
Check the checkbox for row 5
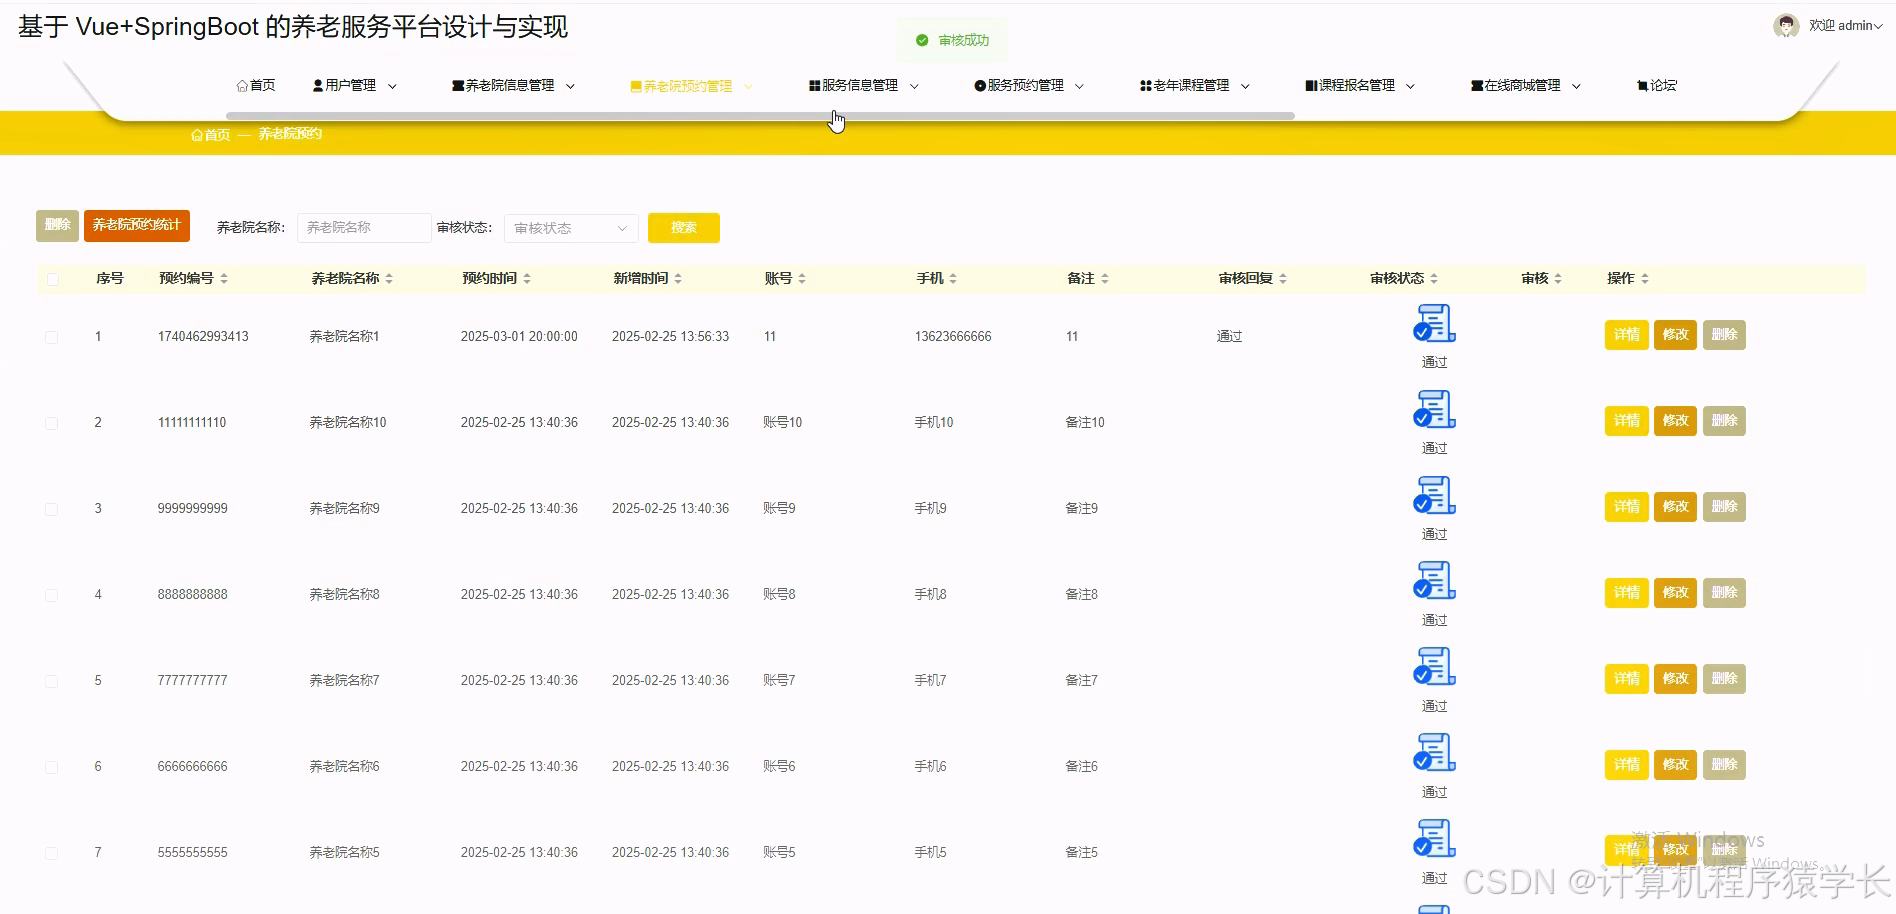51,681
